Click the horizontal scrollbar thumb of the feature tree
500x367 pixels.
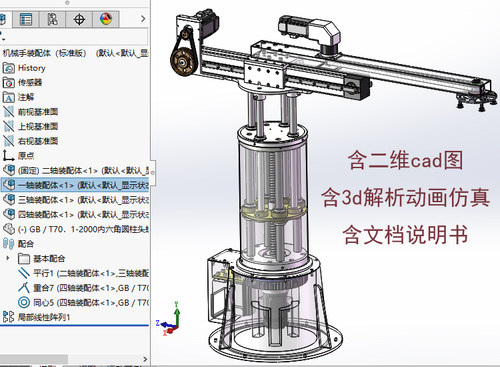coord(34,359)
